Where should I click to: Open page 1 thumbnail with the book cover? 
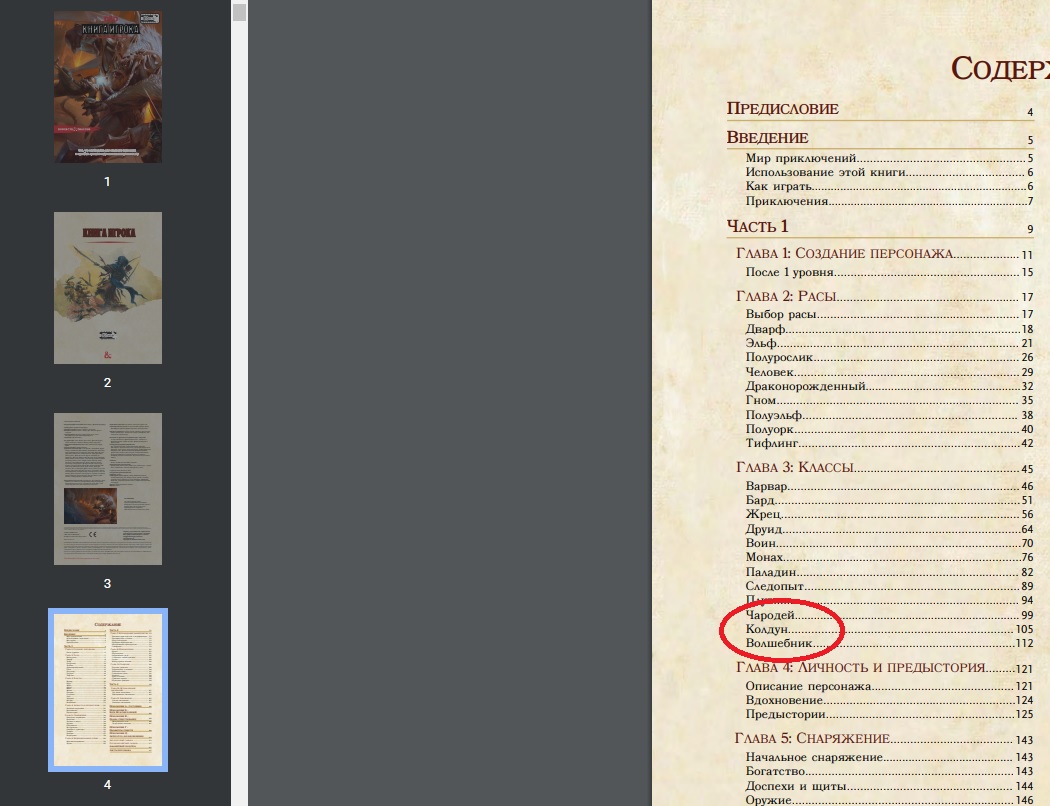click(x=108, y=86)
